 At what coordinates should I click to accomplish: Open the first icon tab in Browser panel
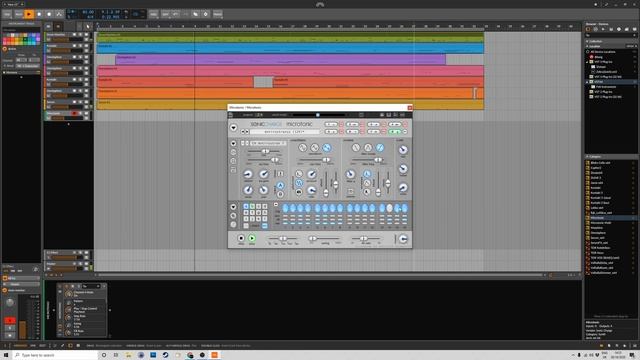coord(588,29)
